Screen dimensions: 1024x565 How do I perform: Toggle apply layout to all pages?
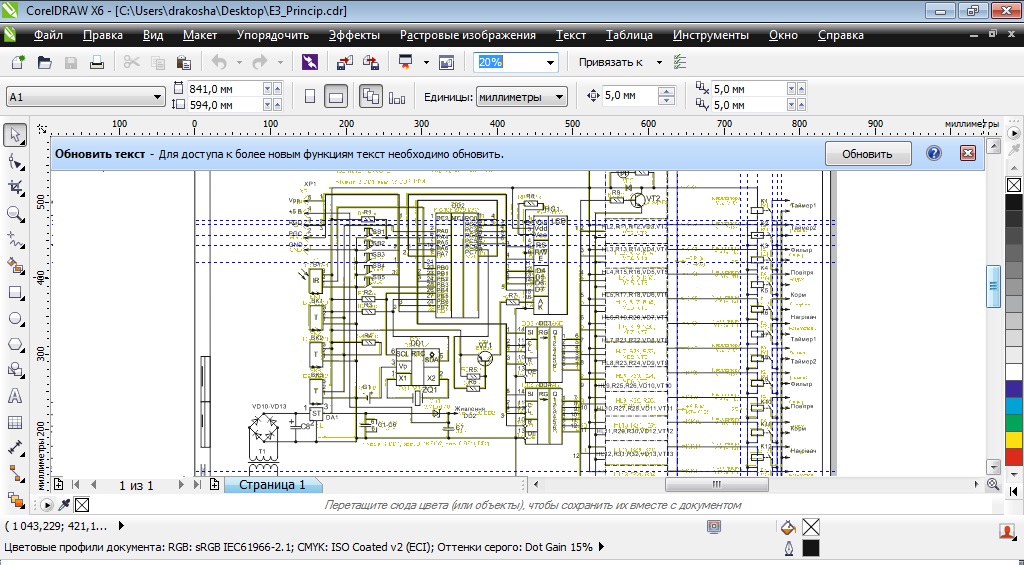[371, 97]
